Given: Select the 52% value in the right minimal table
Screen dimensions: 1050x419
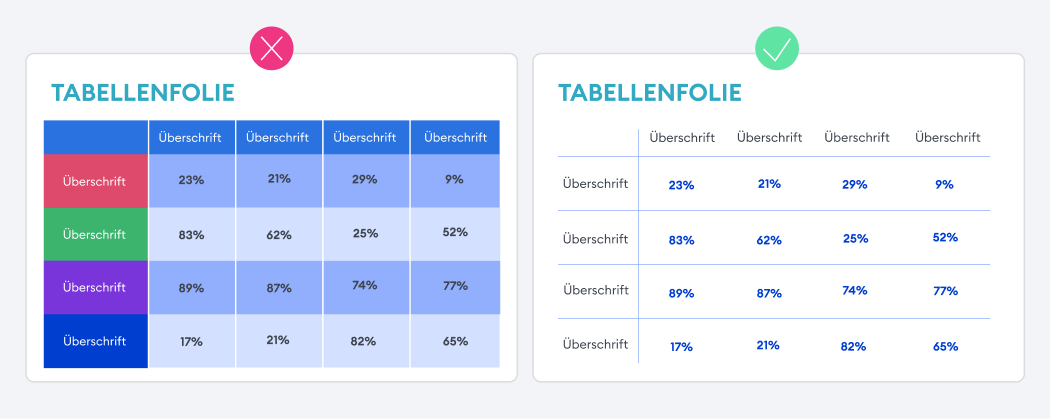Looking at the screenshot, I should [x=945, y=238].
